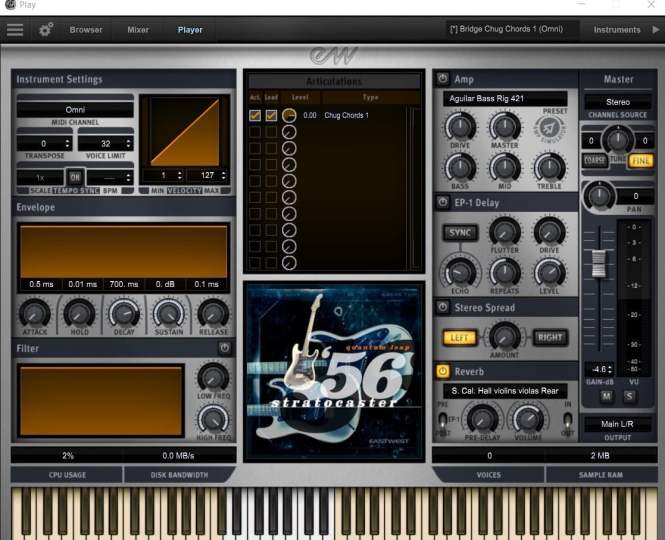This screenshot has height=540, width=665.
Task: Adjust the Voice Limit stepper arrows
Action: tap(128, 143)
